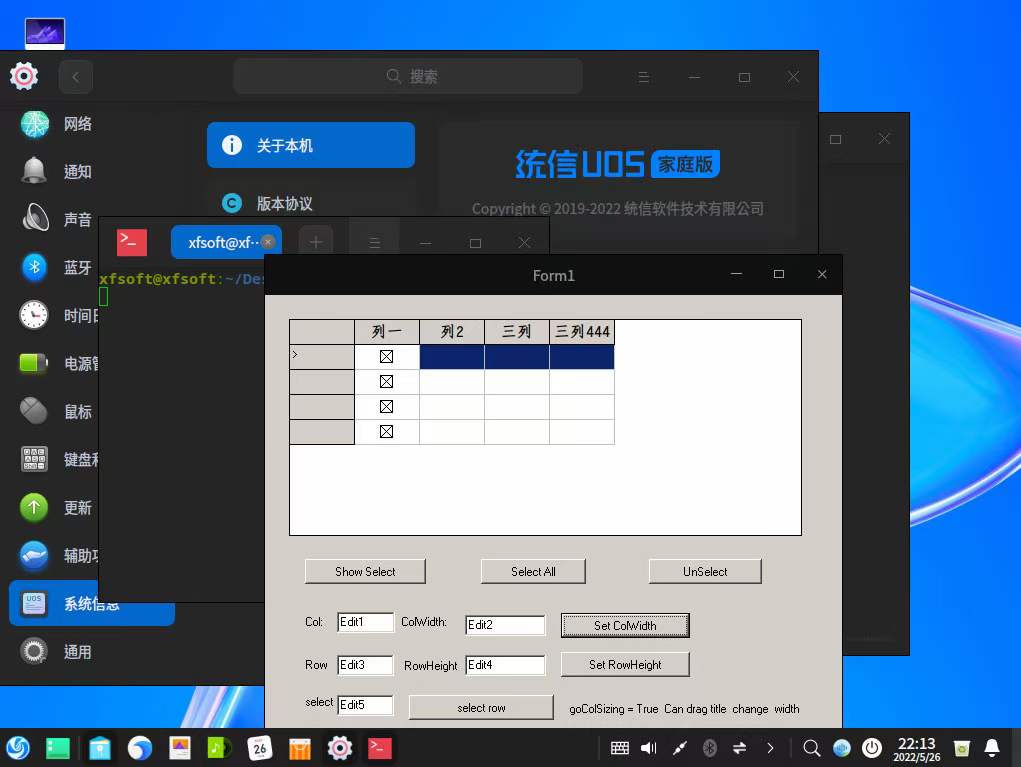
Task: Open the trash in taskbar
Action: pyautogui.click(x=962, y=748)
